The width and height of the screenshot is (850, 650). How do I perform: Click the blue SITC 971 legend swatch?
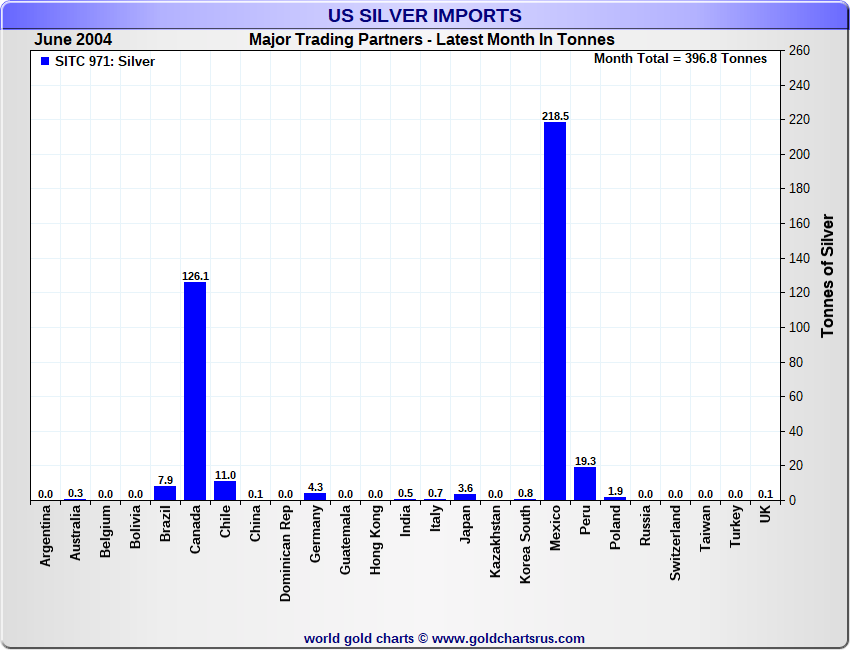pyautogui.click(x=45, y=61)
